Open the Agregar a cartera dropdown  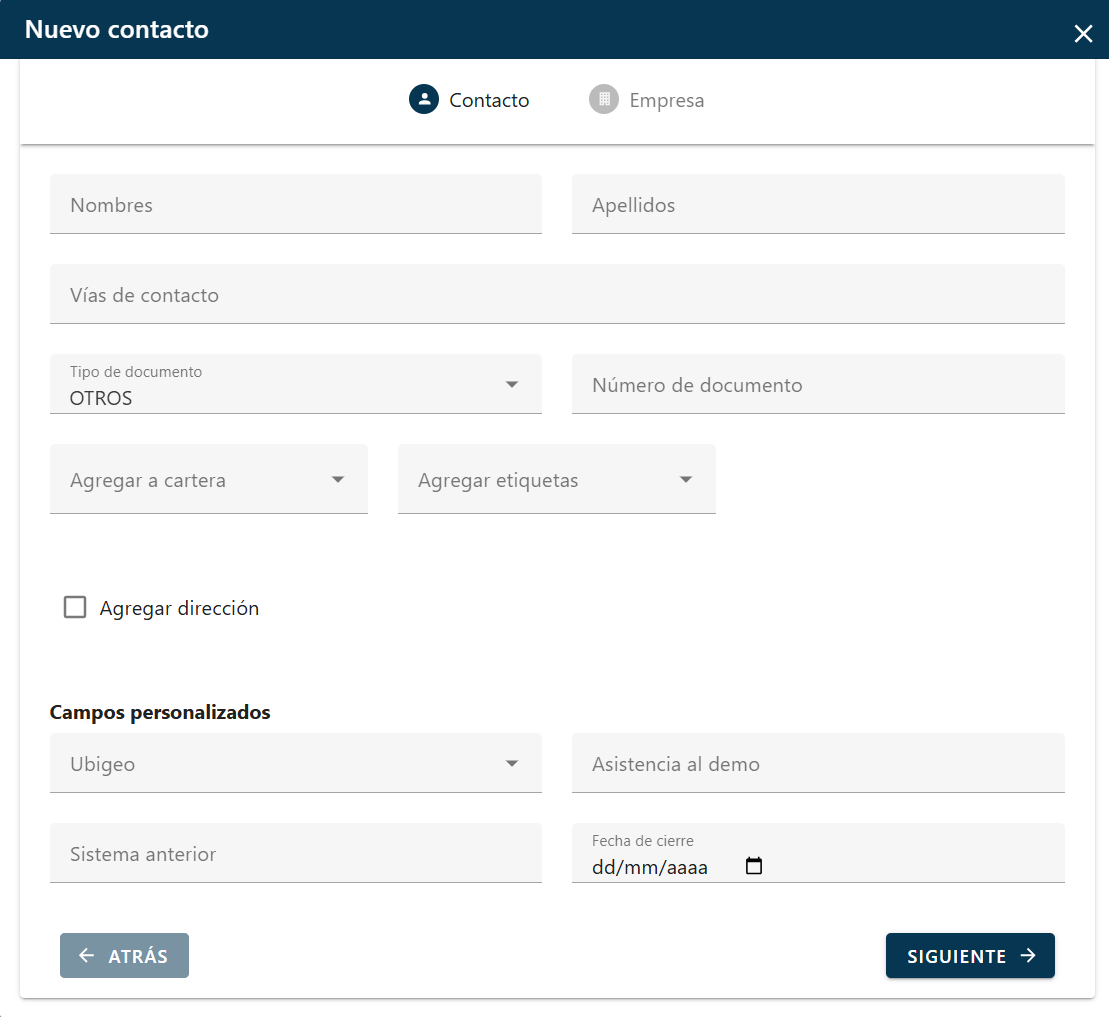(337, 480)
